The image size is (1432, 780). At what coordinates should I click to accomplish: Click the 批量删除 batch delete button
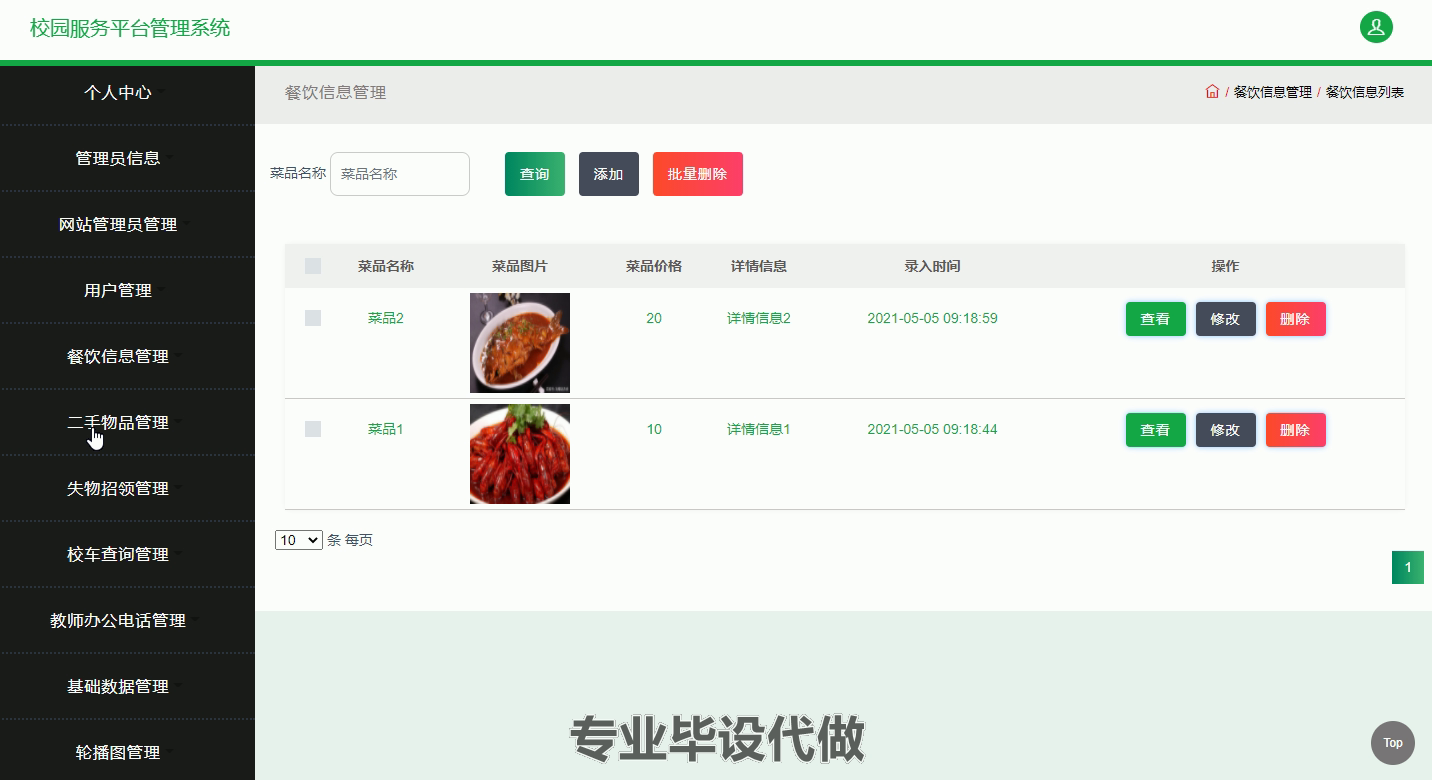coord(698,174)
